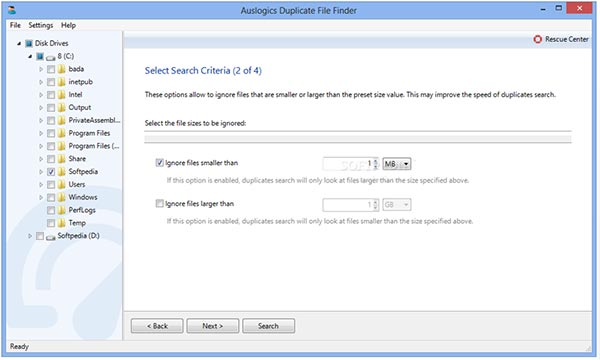Viewport: 600px width, 360px height.
Task: Expand the Output folder
Action: [41, 108]
